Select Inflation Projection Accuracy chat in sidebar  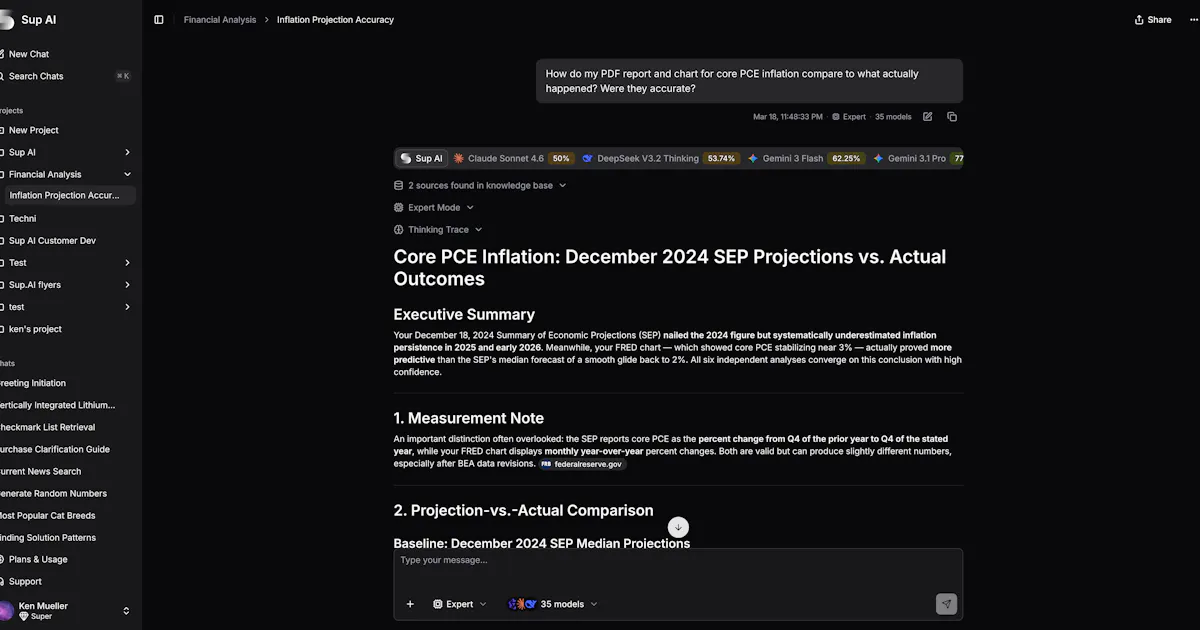(68, 196)
